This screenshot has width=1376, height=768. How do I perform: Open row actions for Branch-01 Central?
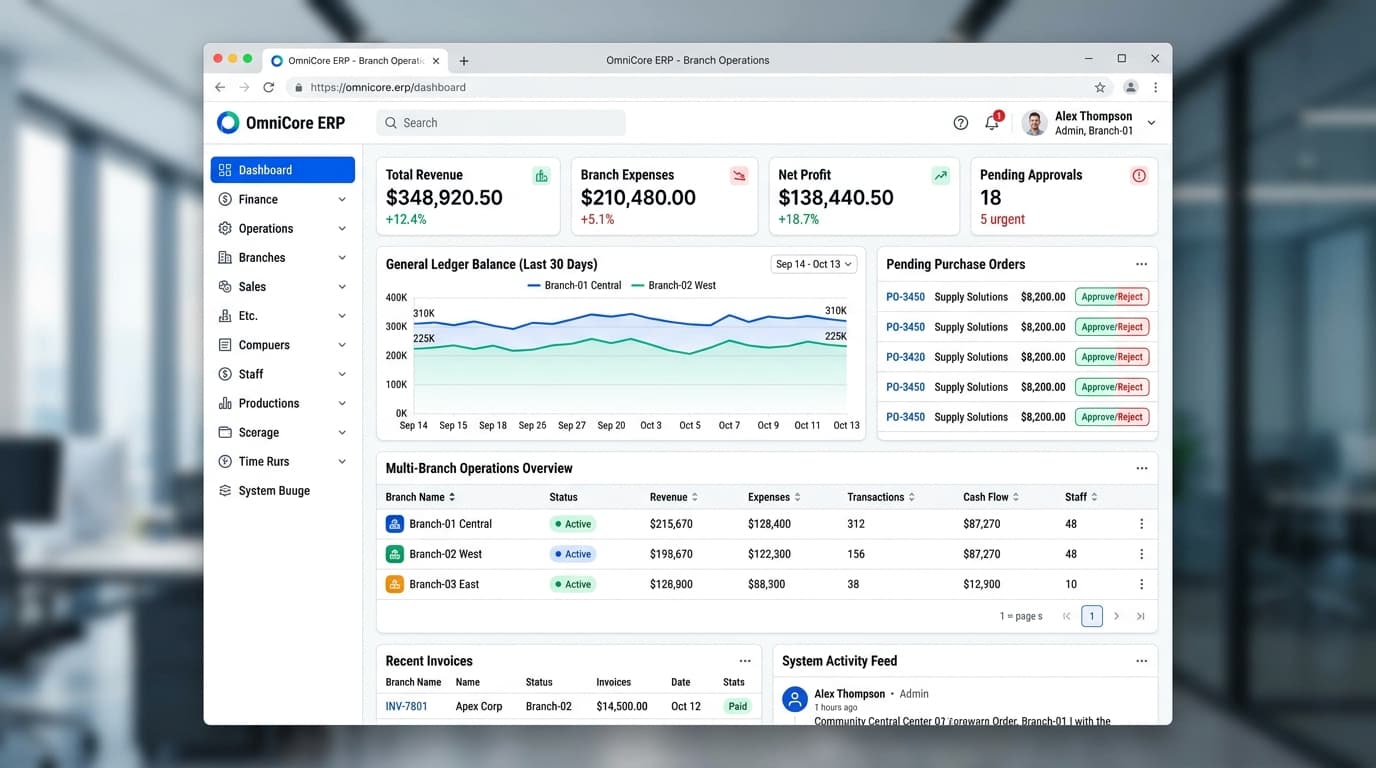(1141, 524)
